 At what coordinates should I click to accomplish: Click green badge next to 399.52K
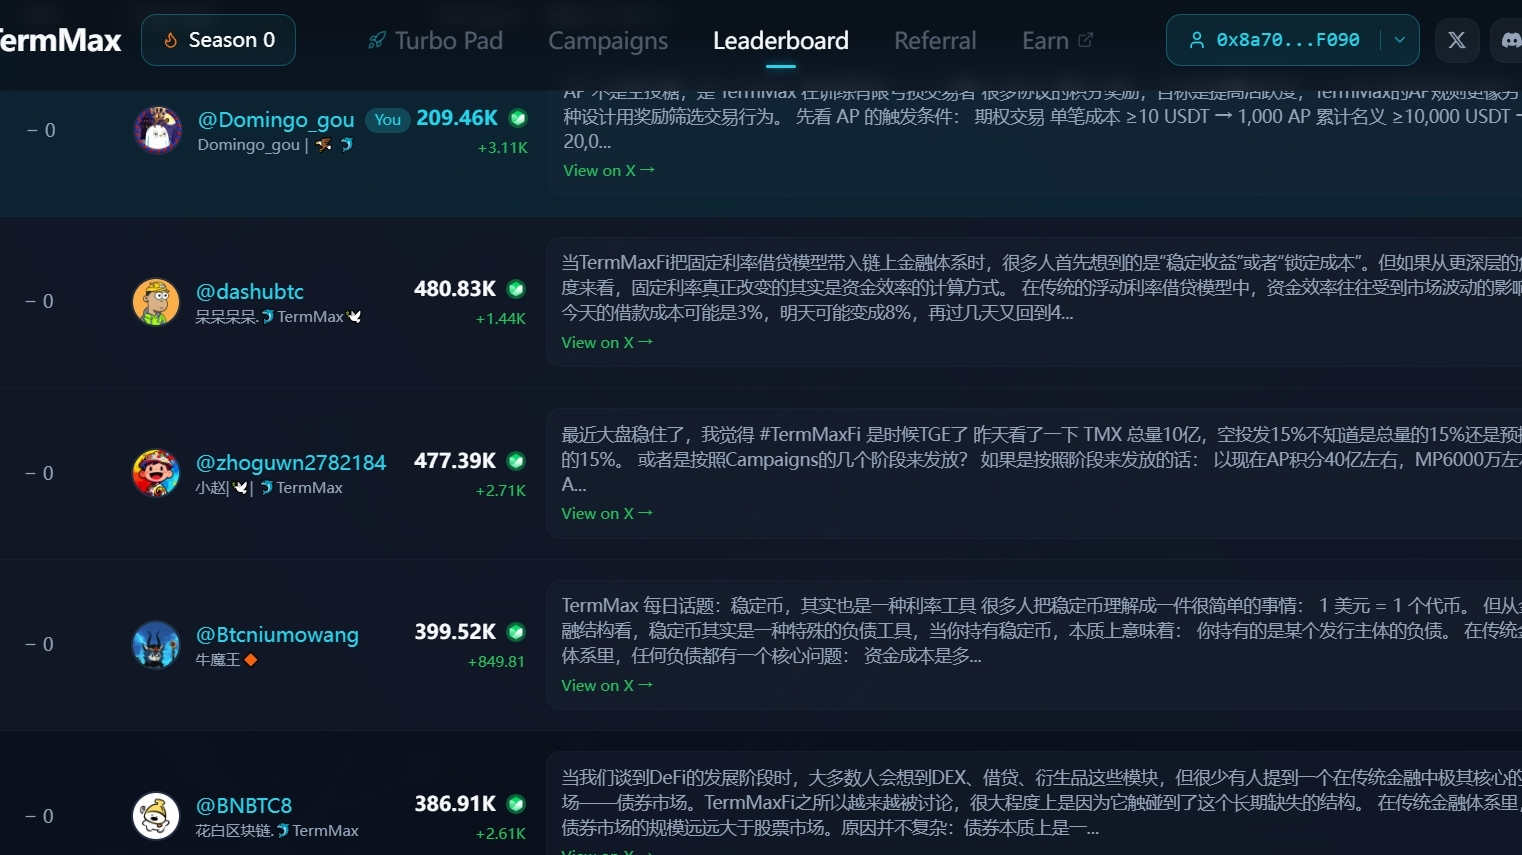click(x=516, y=632)
